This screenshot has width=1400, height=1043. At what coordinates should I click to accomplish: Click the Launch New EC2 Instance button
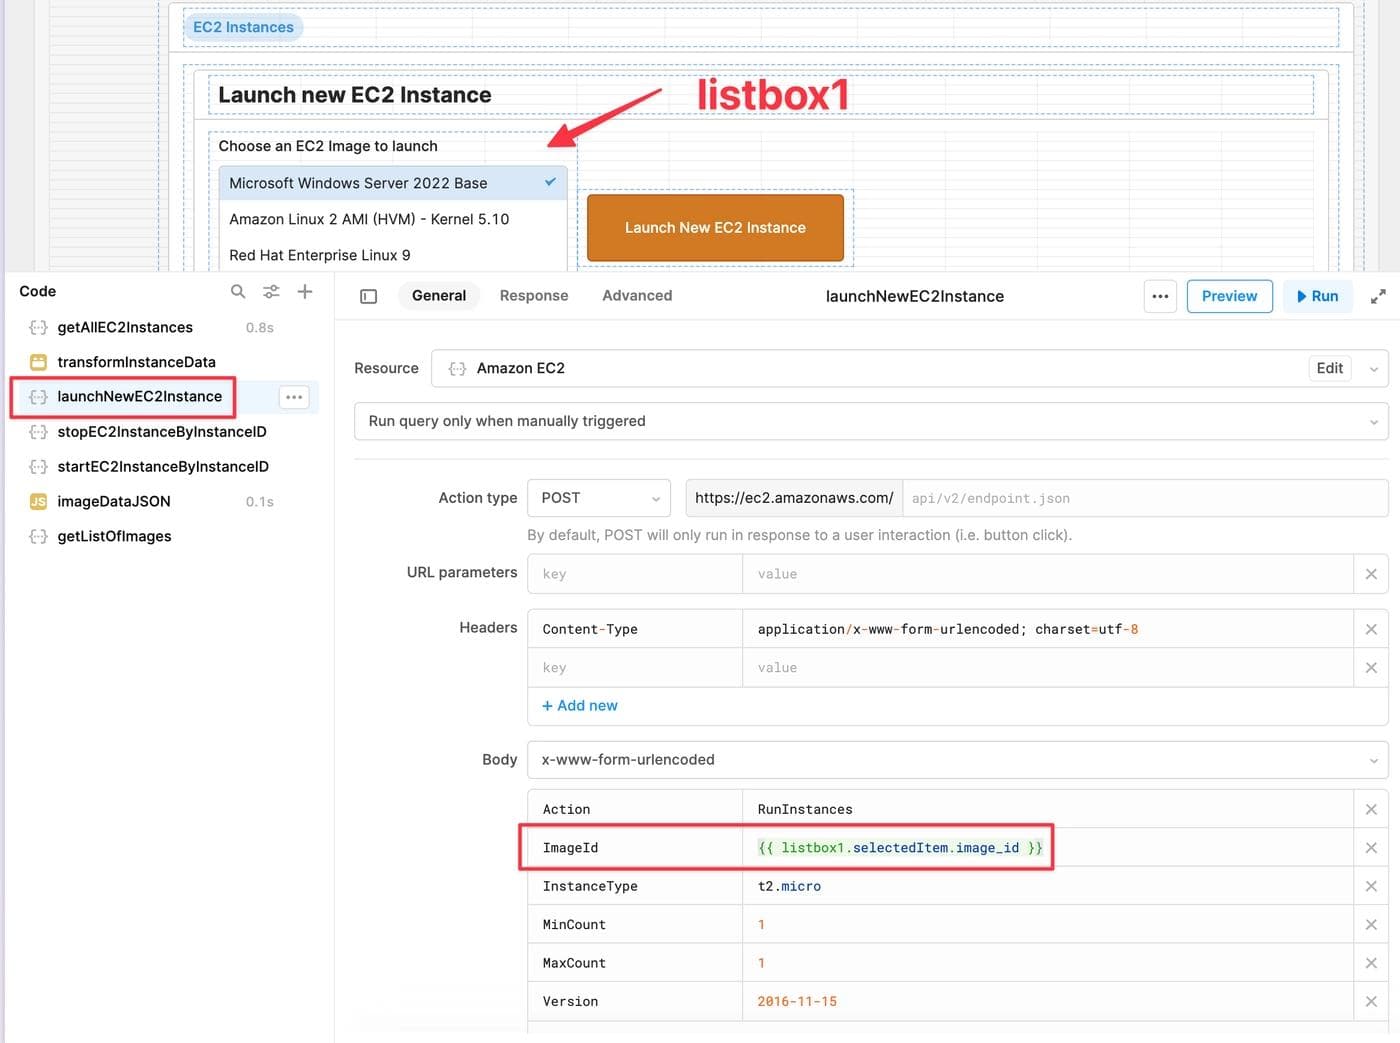click(x=715, y=227)
